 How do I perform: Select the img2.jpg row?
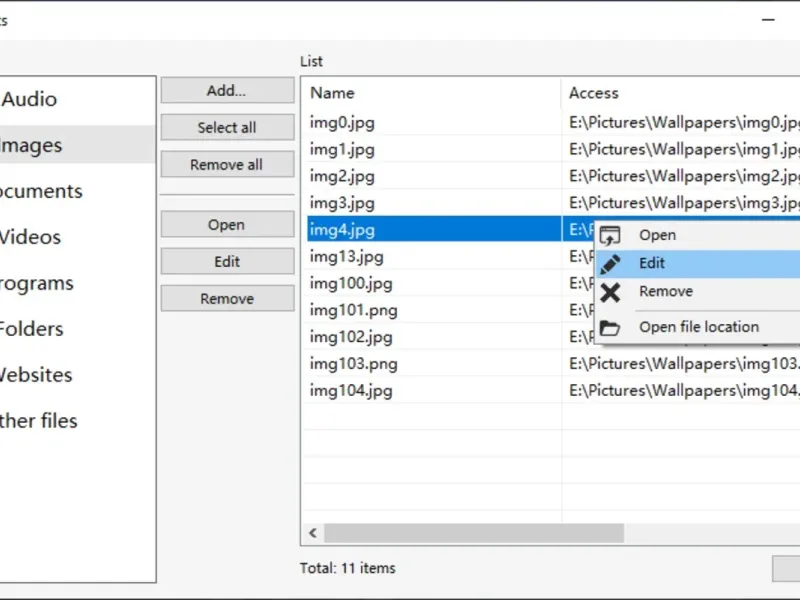click(x=553, y=176)
